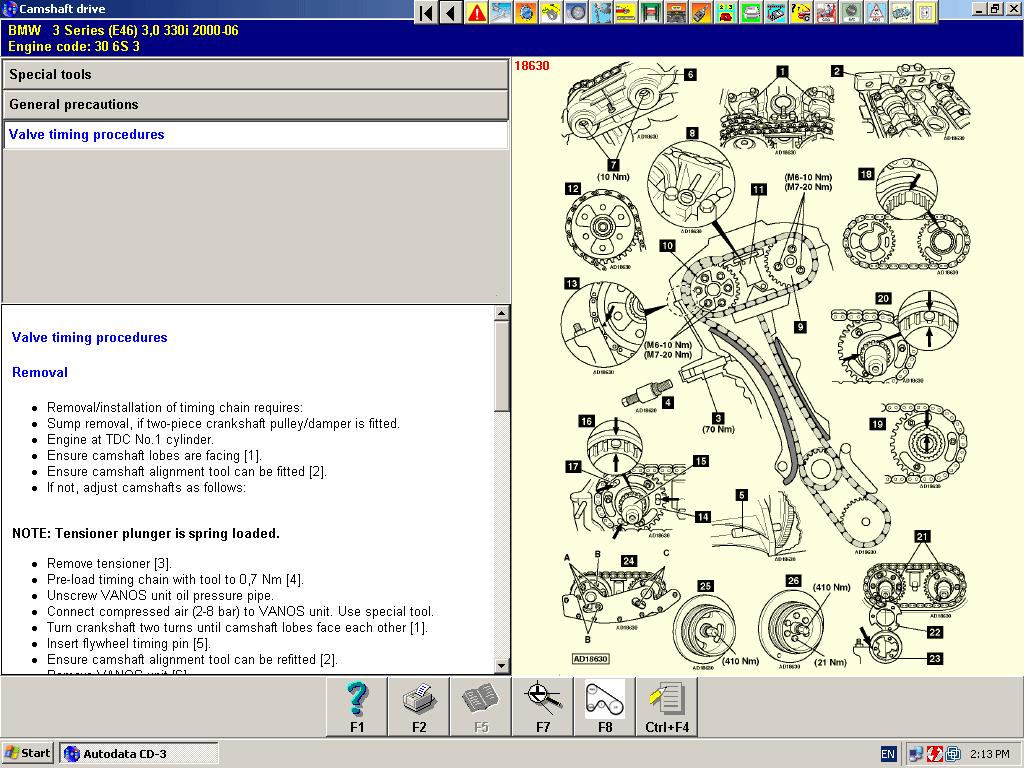Image resolution: width=1024 pixels, height=768 pixels.
Task: Click the yellow exit door icon
Action: [925, 12]
